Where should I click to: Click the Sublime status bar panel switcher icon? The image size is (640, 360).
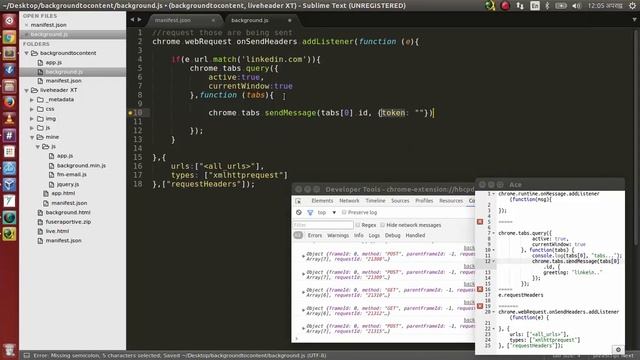27,356
